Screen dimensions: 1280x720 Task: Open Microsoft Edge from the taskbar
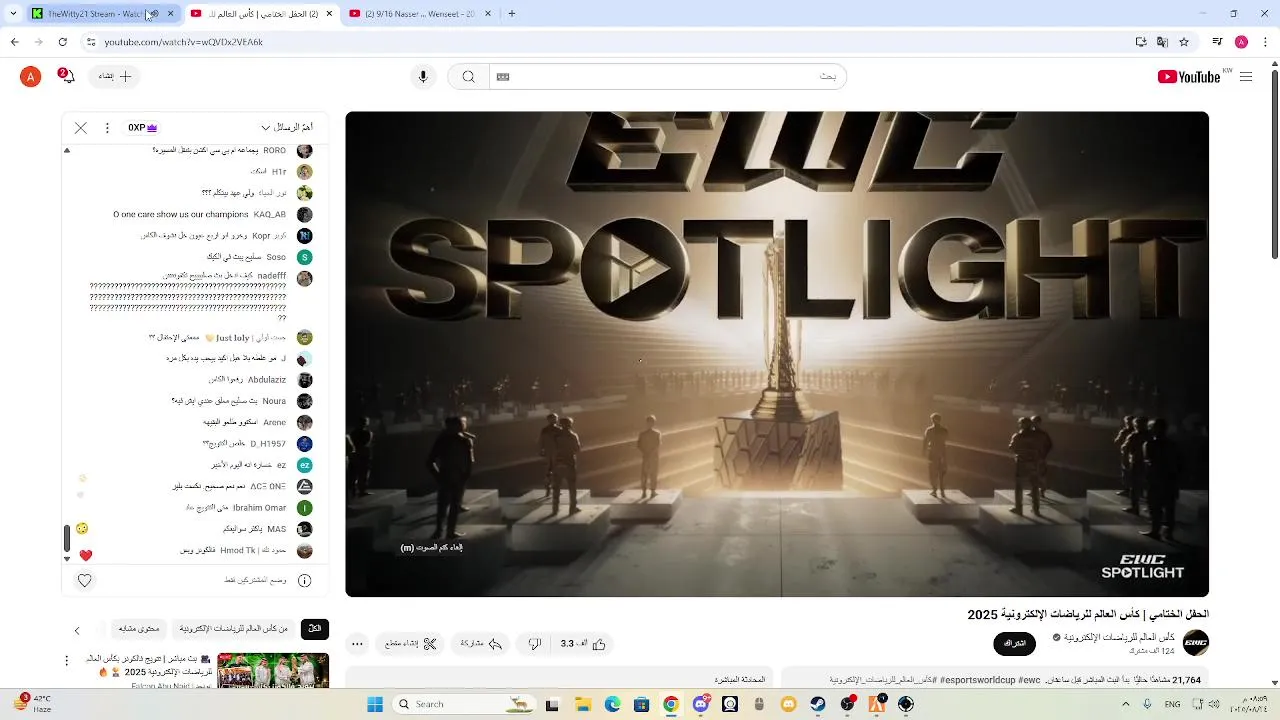[x=612, y=704]
